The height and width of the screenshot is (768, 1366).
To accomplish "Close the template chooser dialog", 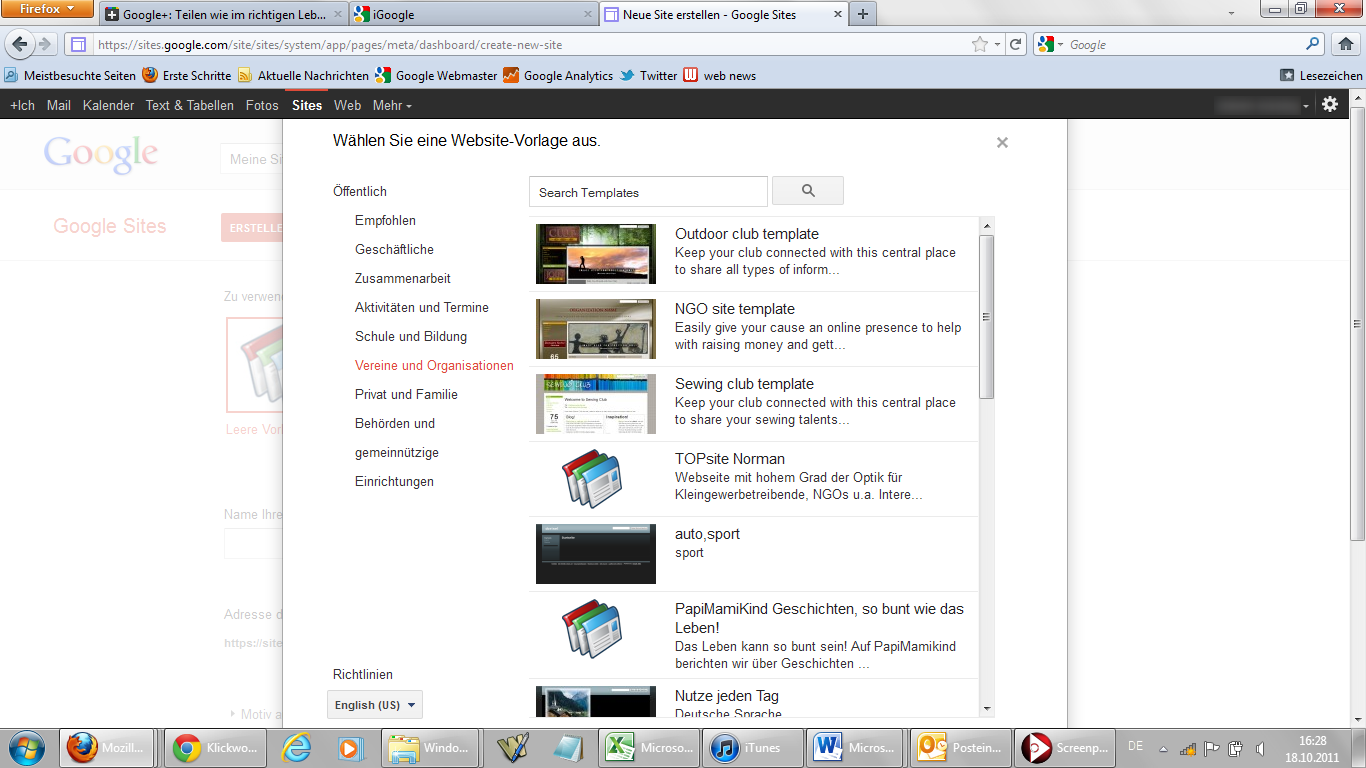I will [x=1002, y=143].
